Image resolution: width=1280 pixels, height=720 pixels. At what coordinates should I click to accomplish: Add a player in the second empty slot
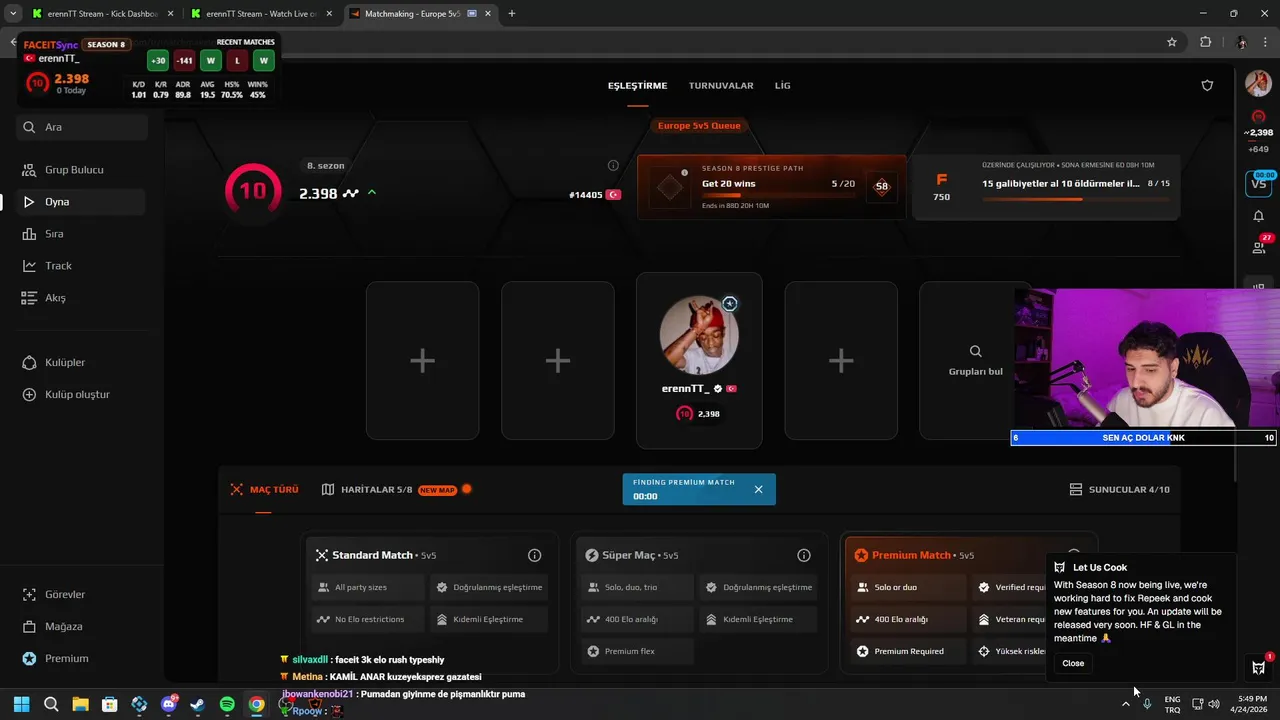pyautogui.click(x=558, y=361)
